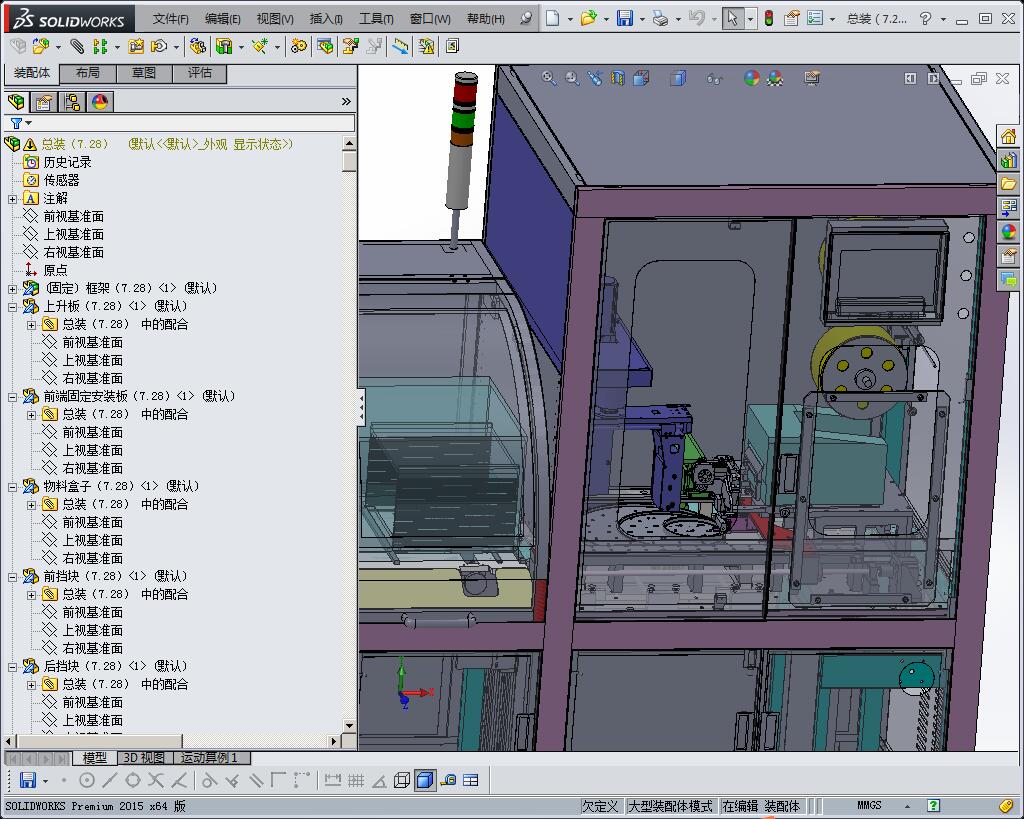The width and height of the screenshot is (1024, 819).
Task: Click Zoom to Fit in viewport toolbar
Action: pyautogui.click(x=549, y=78)
